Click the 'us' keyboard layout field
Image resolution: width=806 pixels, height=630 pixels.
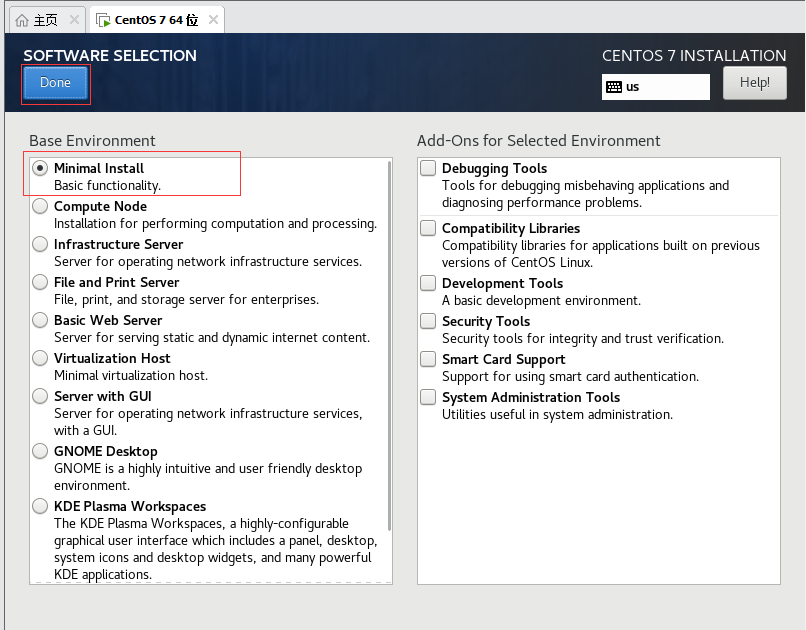coord(656,87)
